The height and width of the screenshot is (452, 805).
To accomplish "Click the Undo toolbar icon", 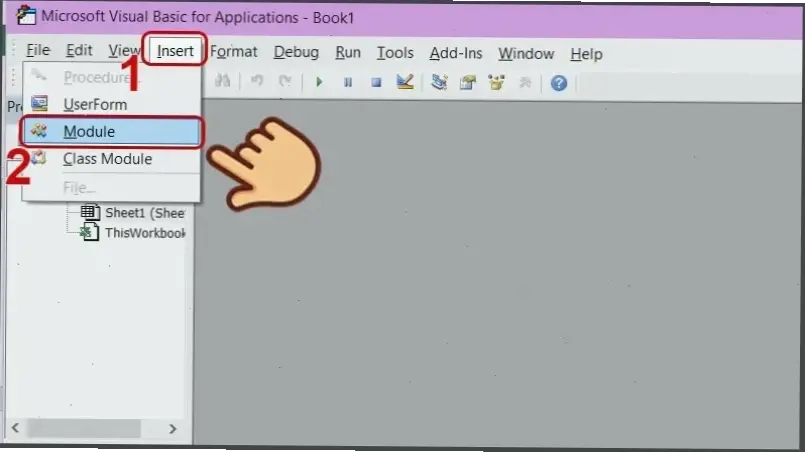I will 257,81.
